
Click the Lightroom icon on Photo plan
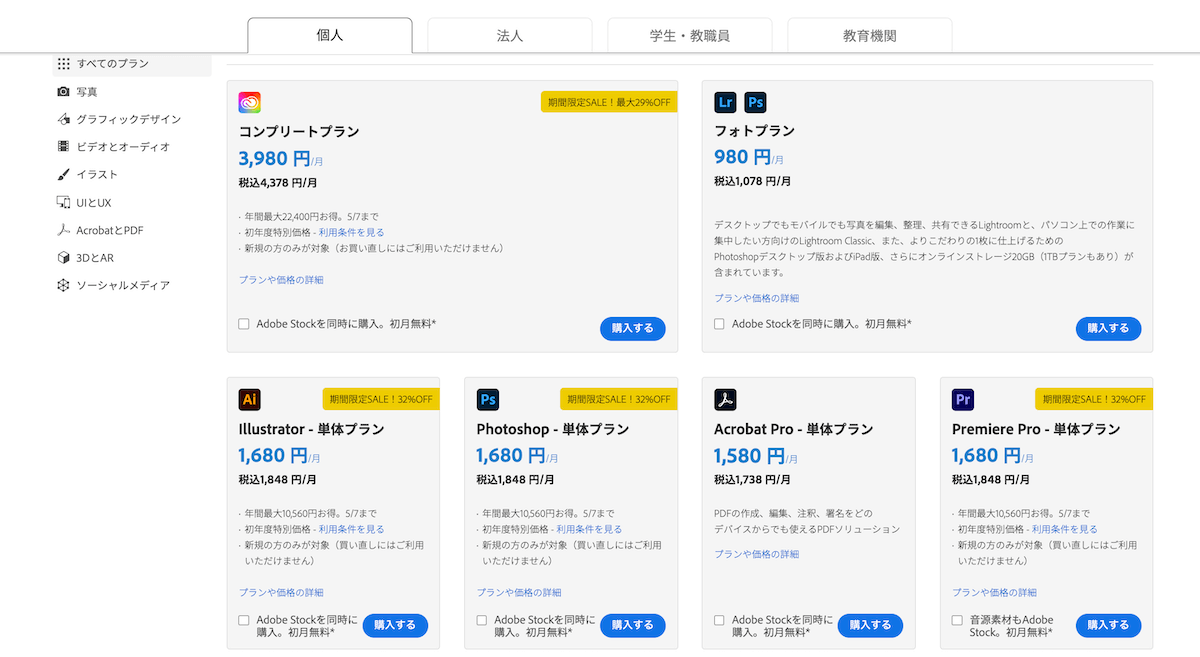tap(725, 102)
